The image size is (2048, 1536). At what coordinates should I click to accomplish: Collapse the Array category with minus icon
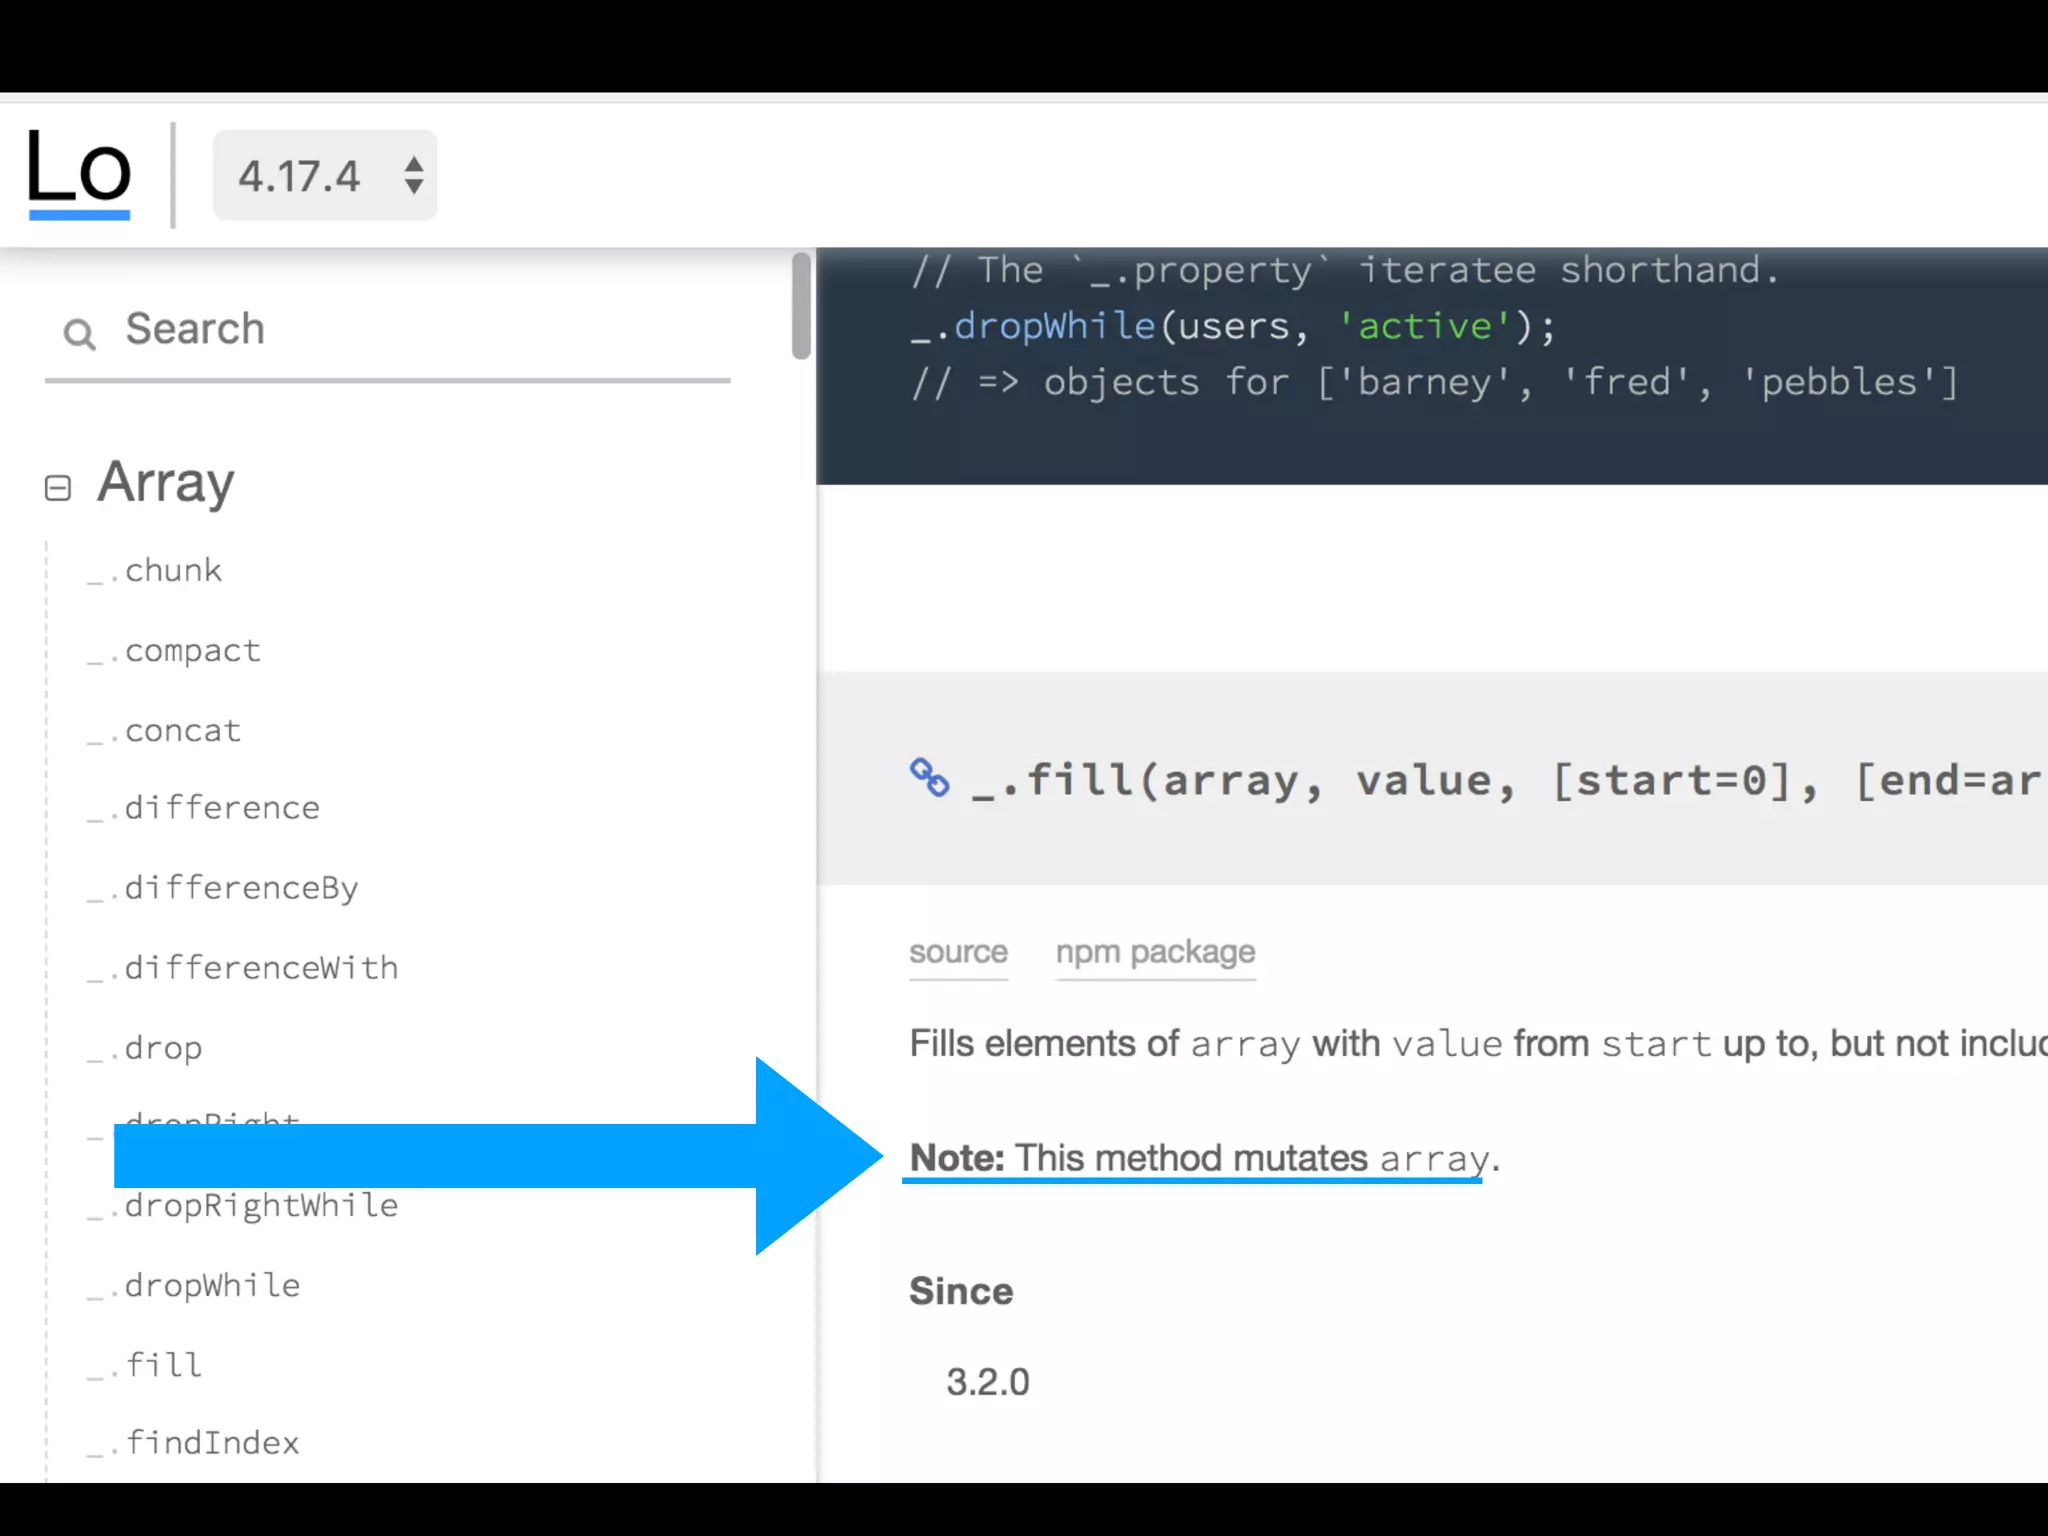[58, 487]
